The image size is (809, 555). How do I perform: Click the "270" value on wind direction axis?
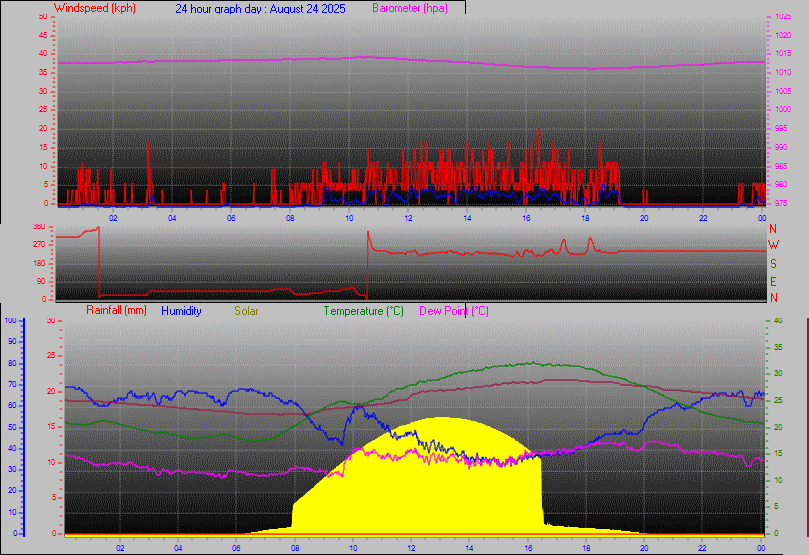pyautogui.click(x=40, y=244)
